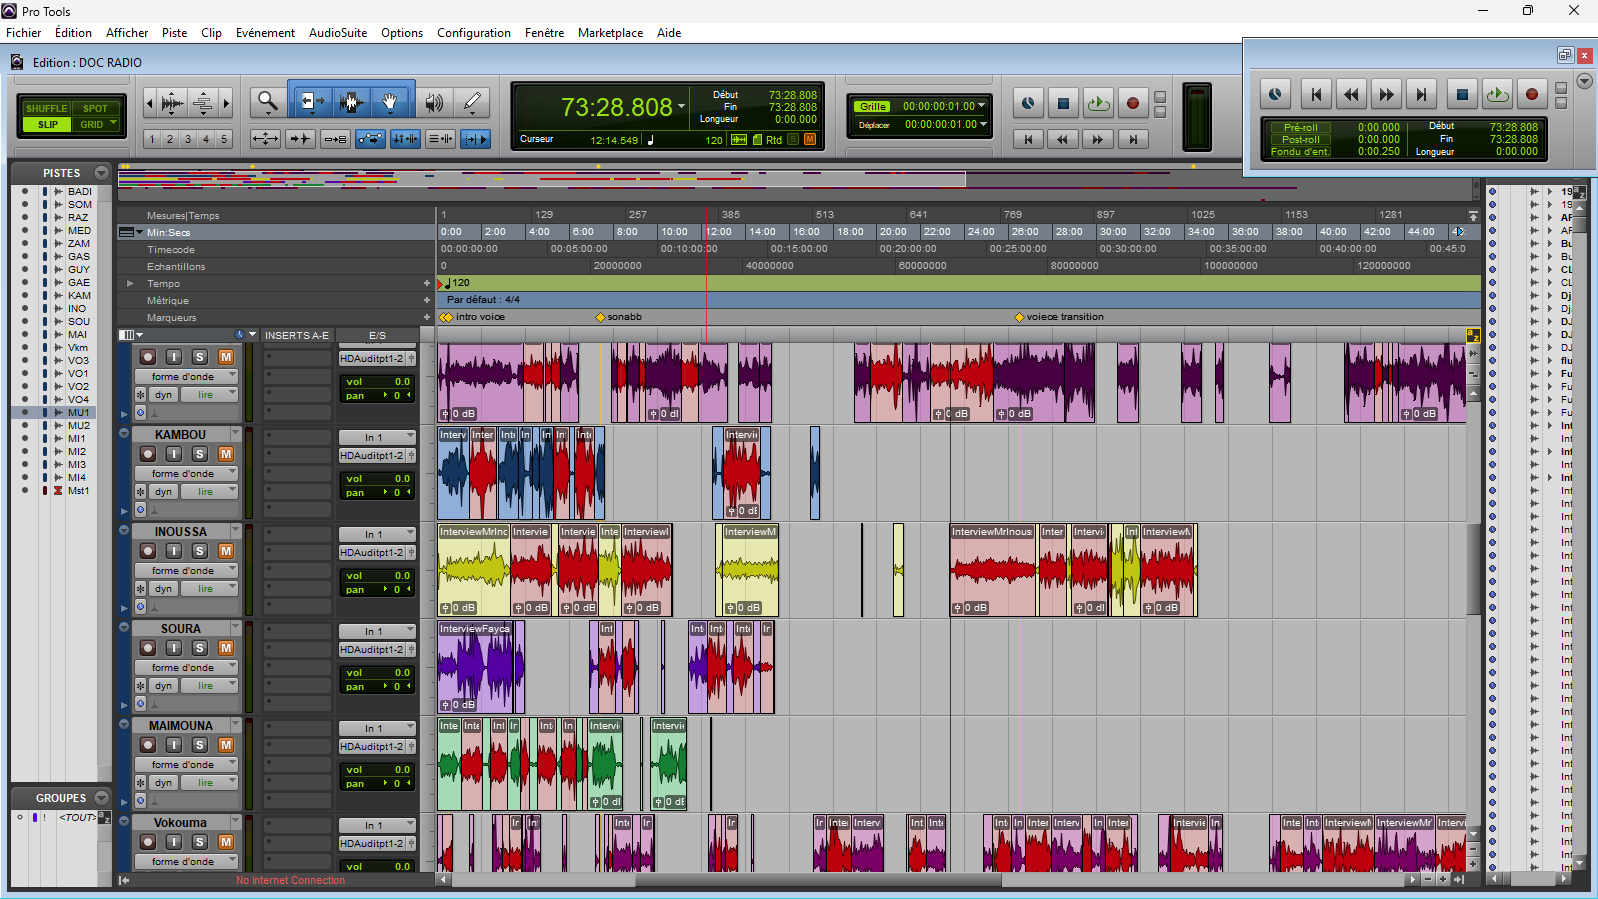This screenshot has width=1598, height=899.
Task: Enable SHUFFLE edit mode
Action: [47, 108]
